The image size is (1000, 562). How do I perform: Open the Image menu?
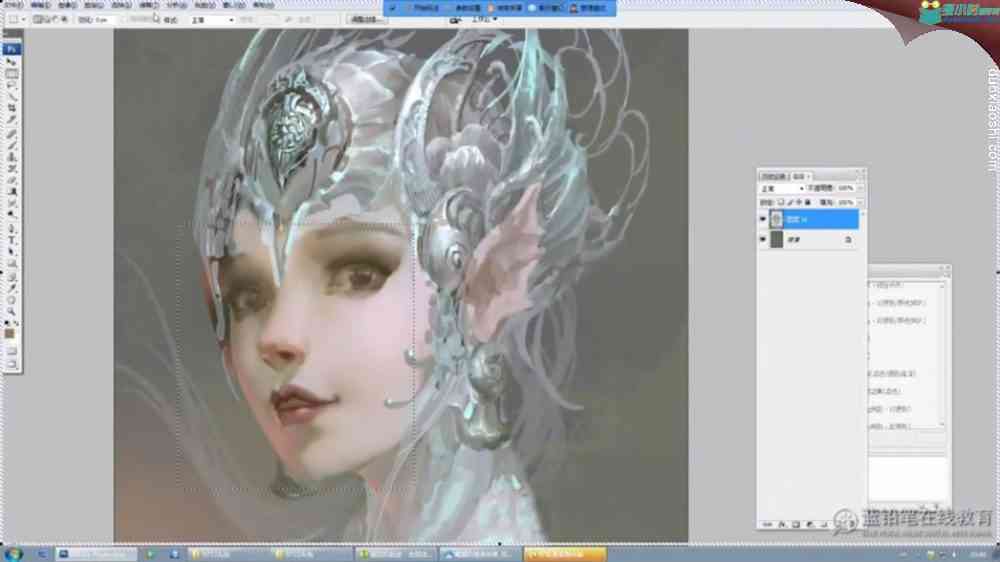coord(67,5)
